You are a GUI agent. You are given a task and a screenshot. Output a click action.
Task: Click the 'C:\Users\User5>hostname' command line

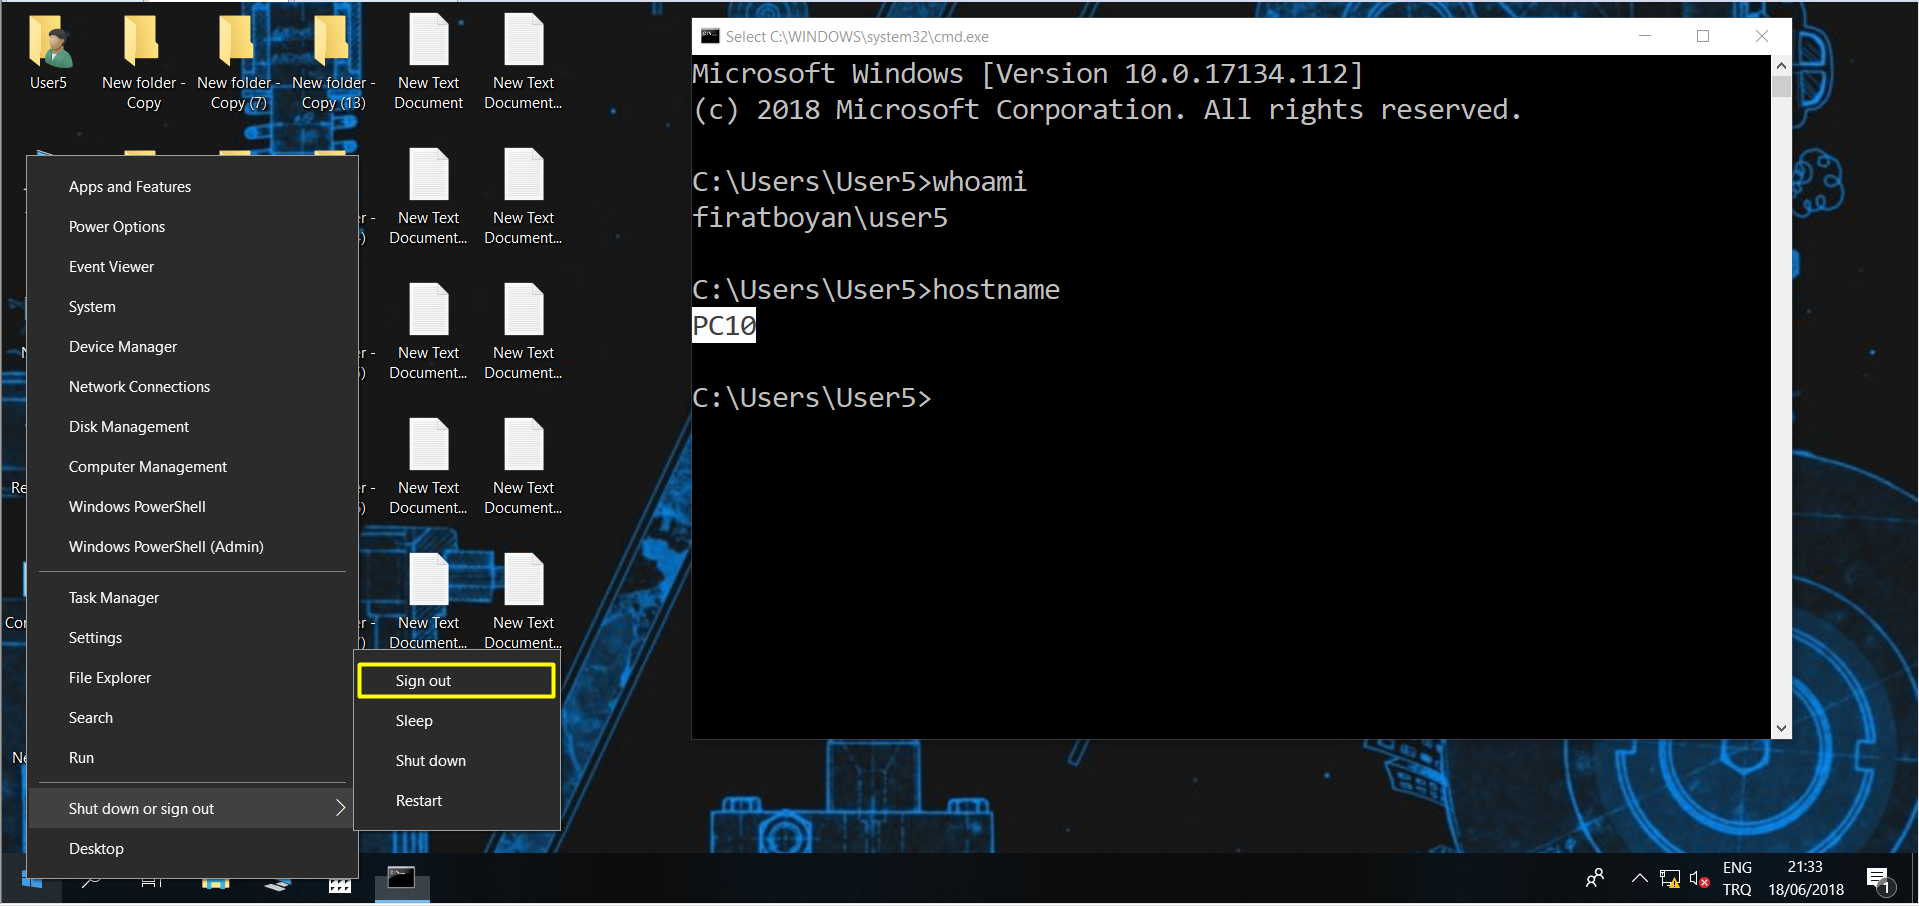tap(876, 290)
